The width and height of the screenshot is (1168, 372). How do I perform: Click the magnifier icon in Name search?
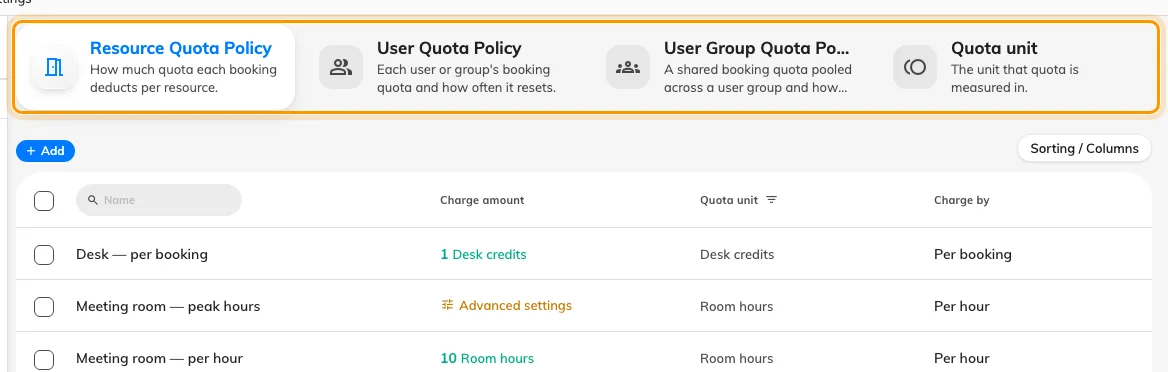(x=92, y=200)
